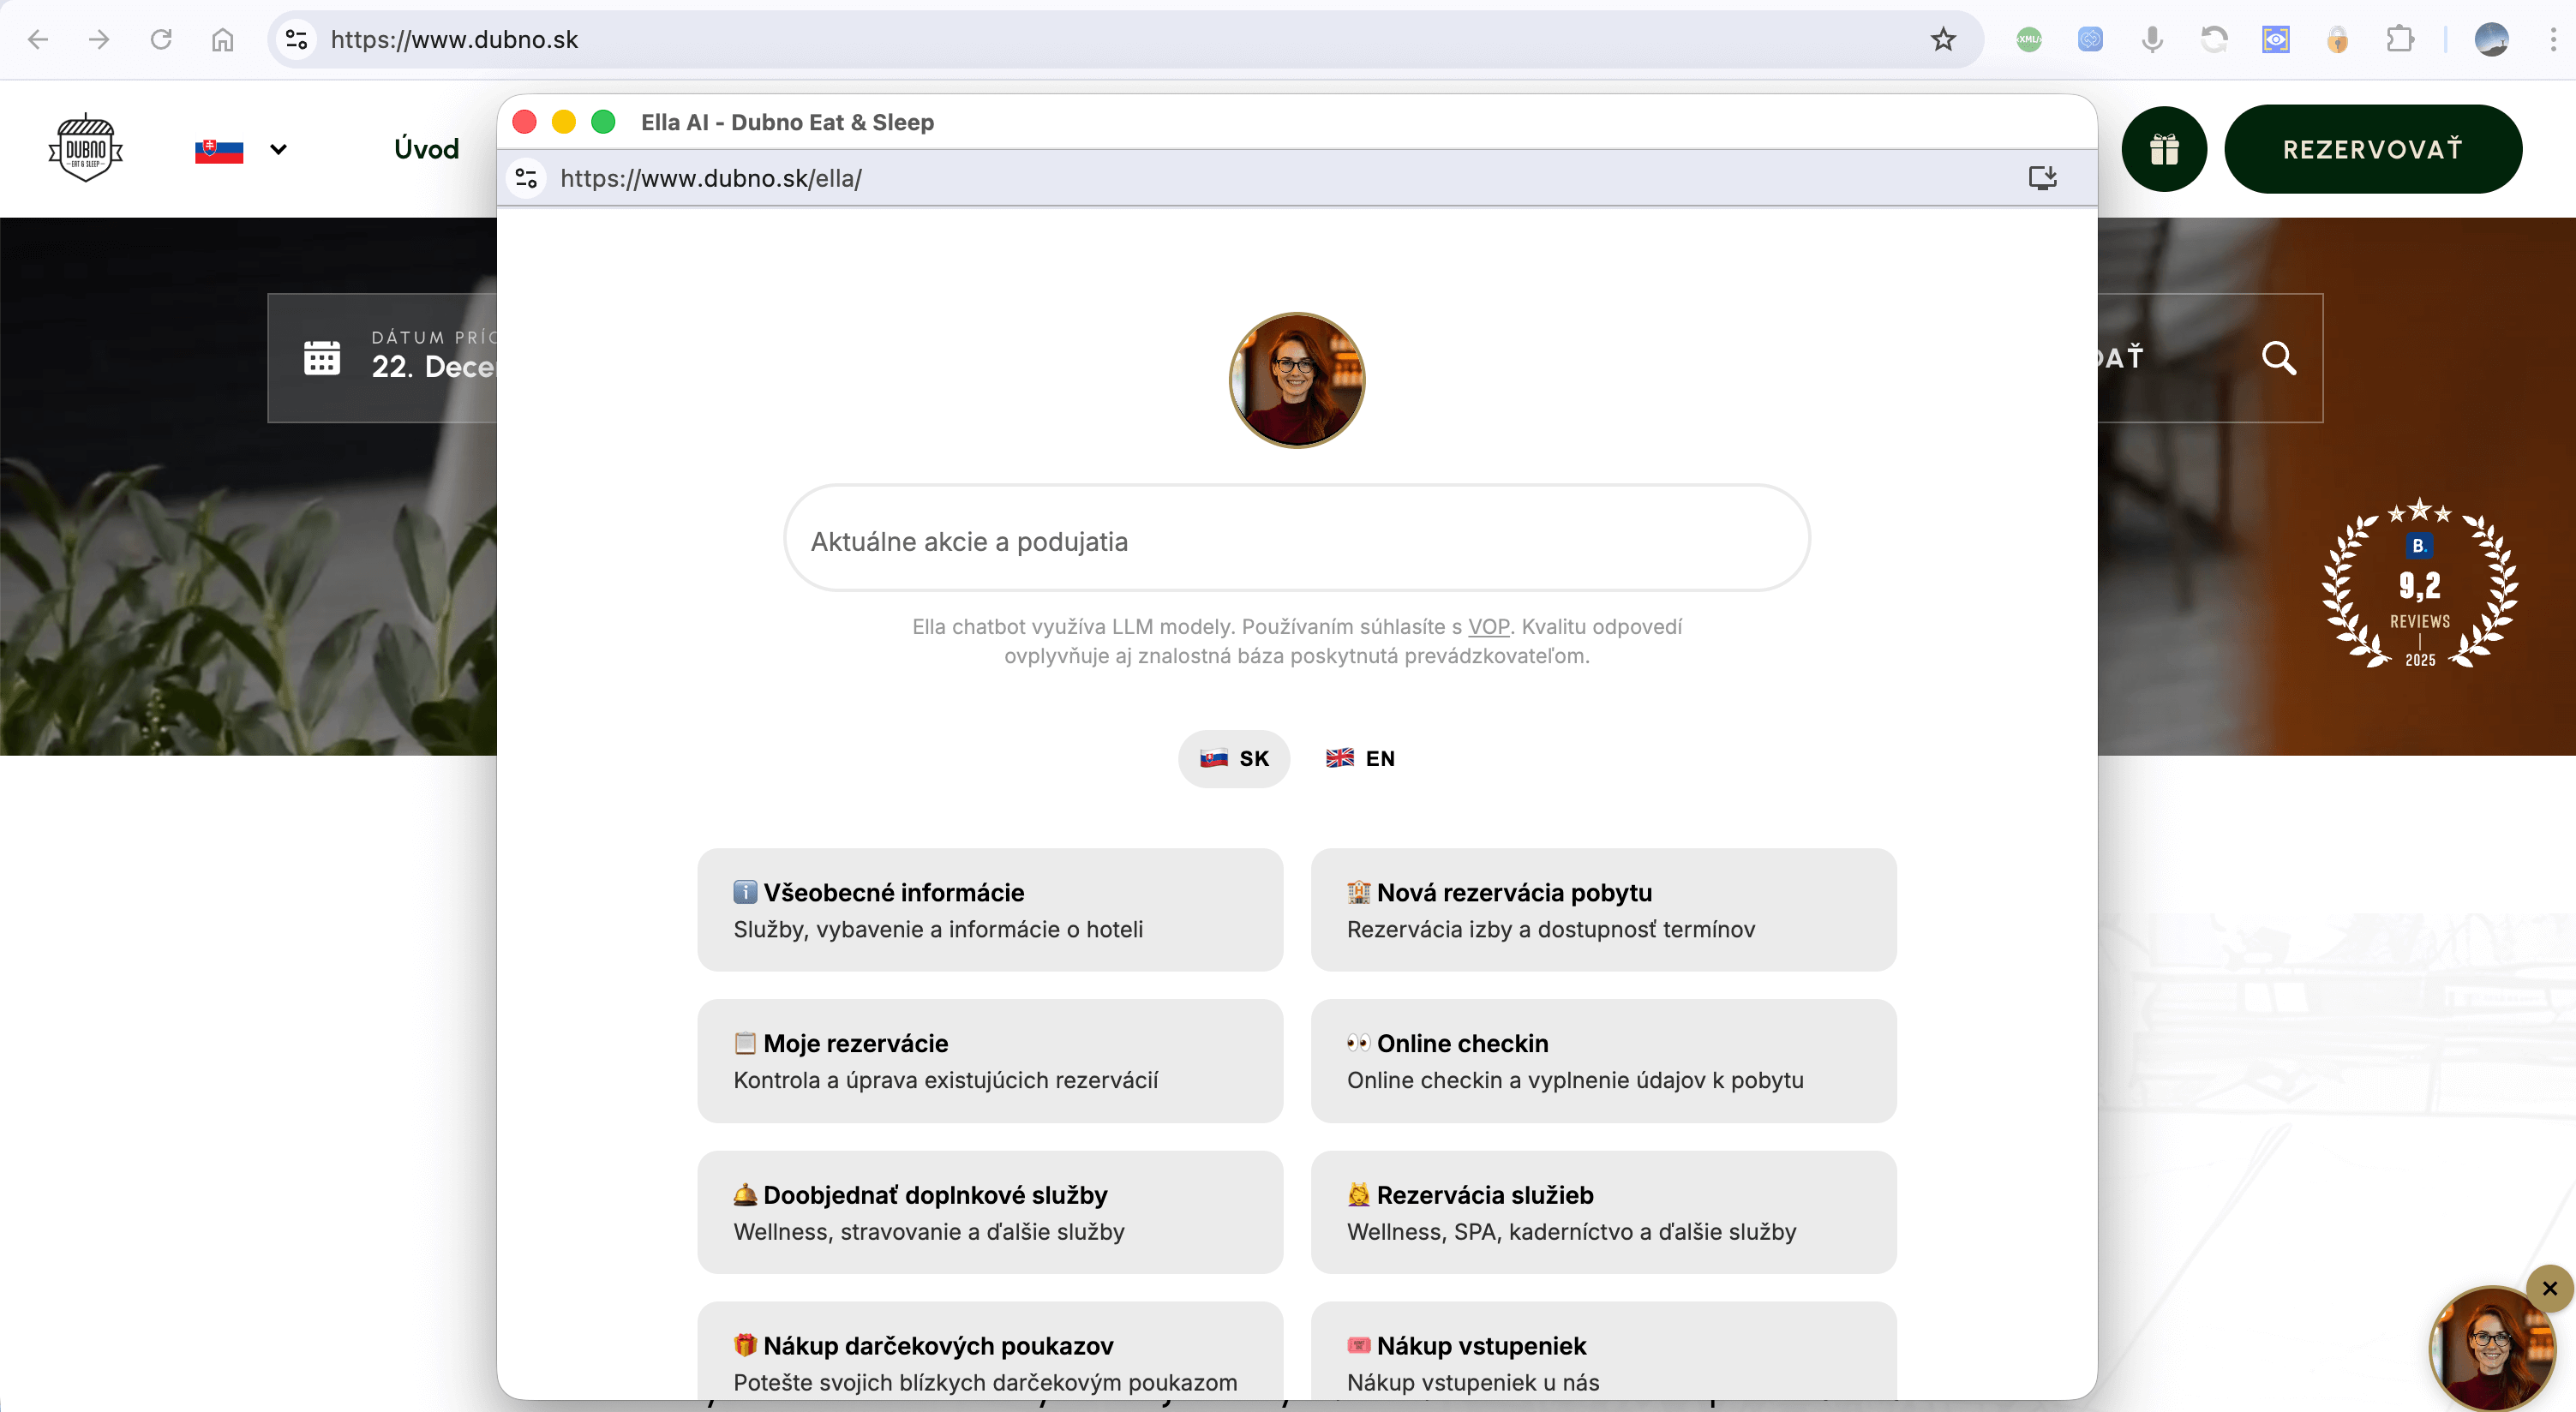Bookmark page with the star icon
This screenshot has height=1412, width=2576.
tap(1943, 40)
